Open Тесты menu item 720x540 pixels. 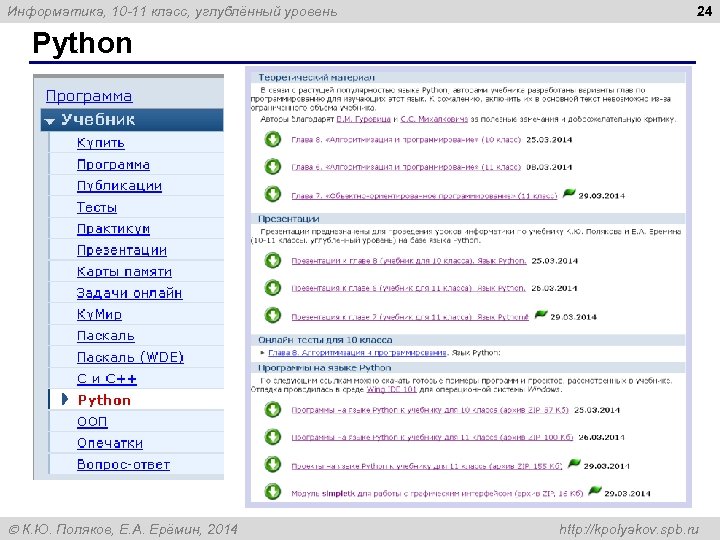pos(97,208)
